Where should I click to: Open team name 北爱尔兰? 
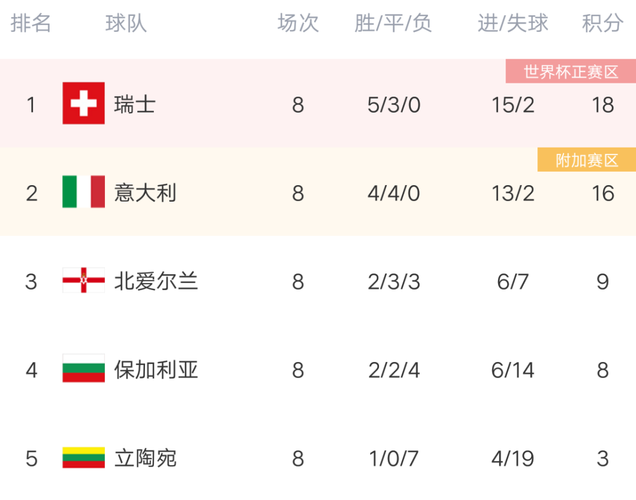[x=156, y=281]
